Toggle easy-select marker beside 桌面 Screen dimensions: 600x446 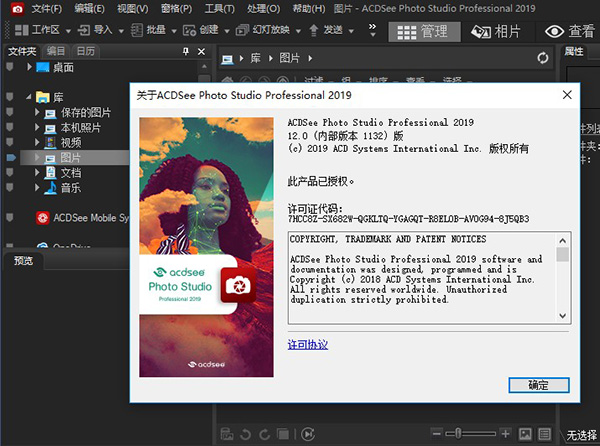(x=10, y=67)
